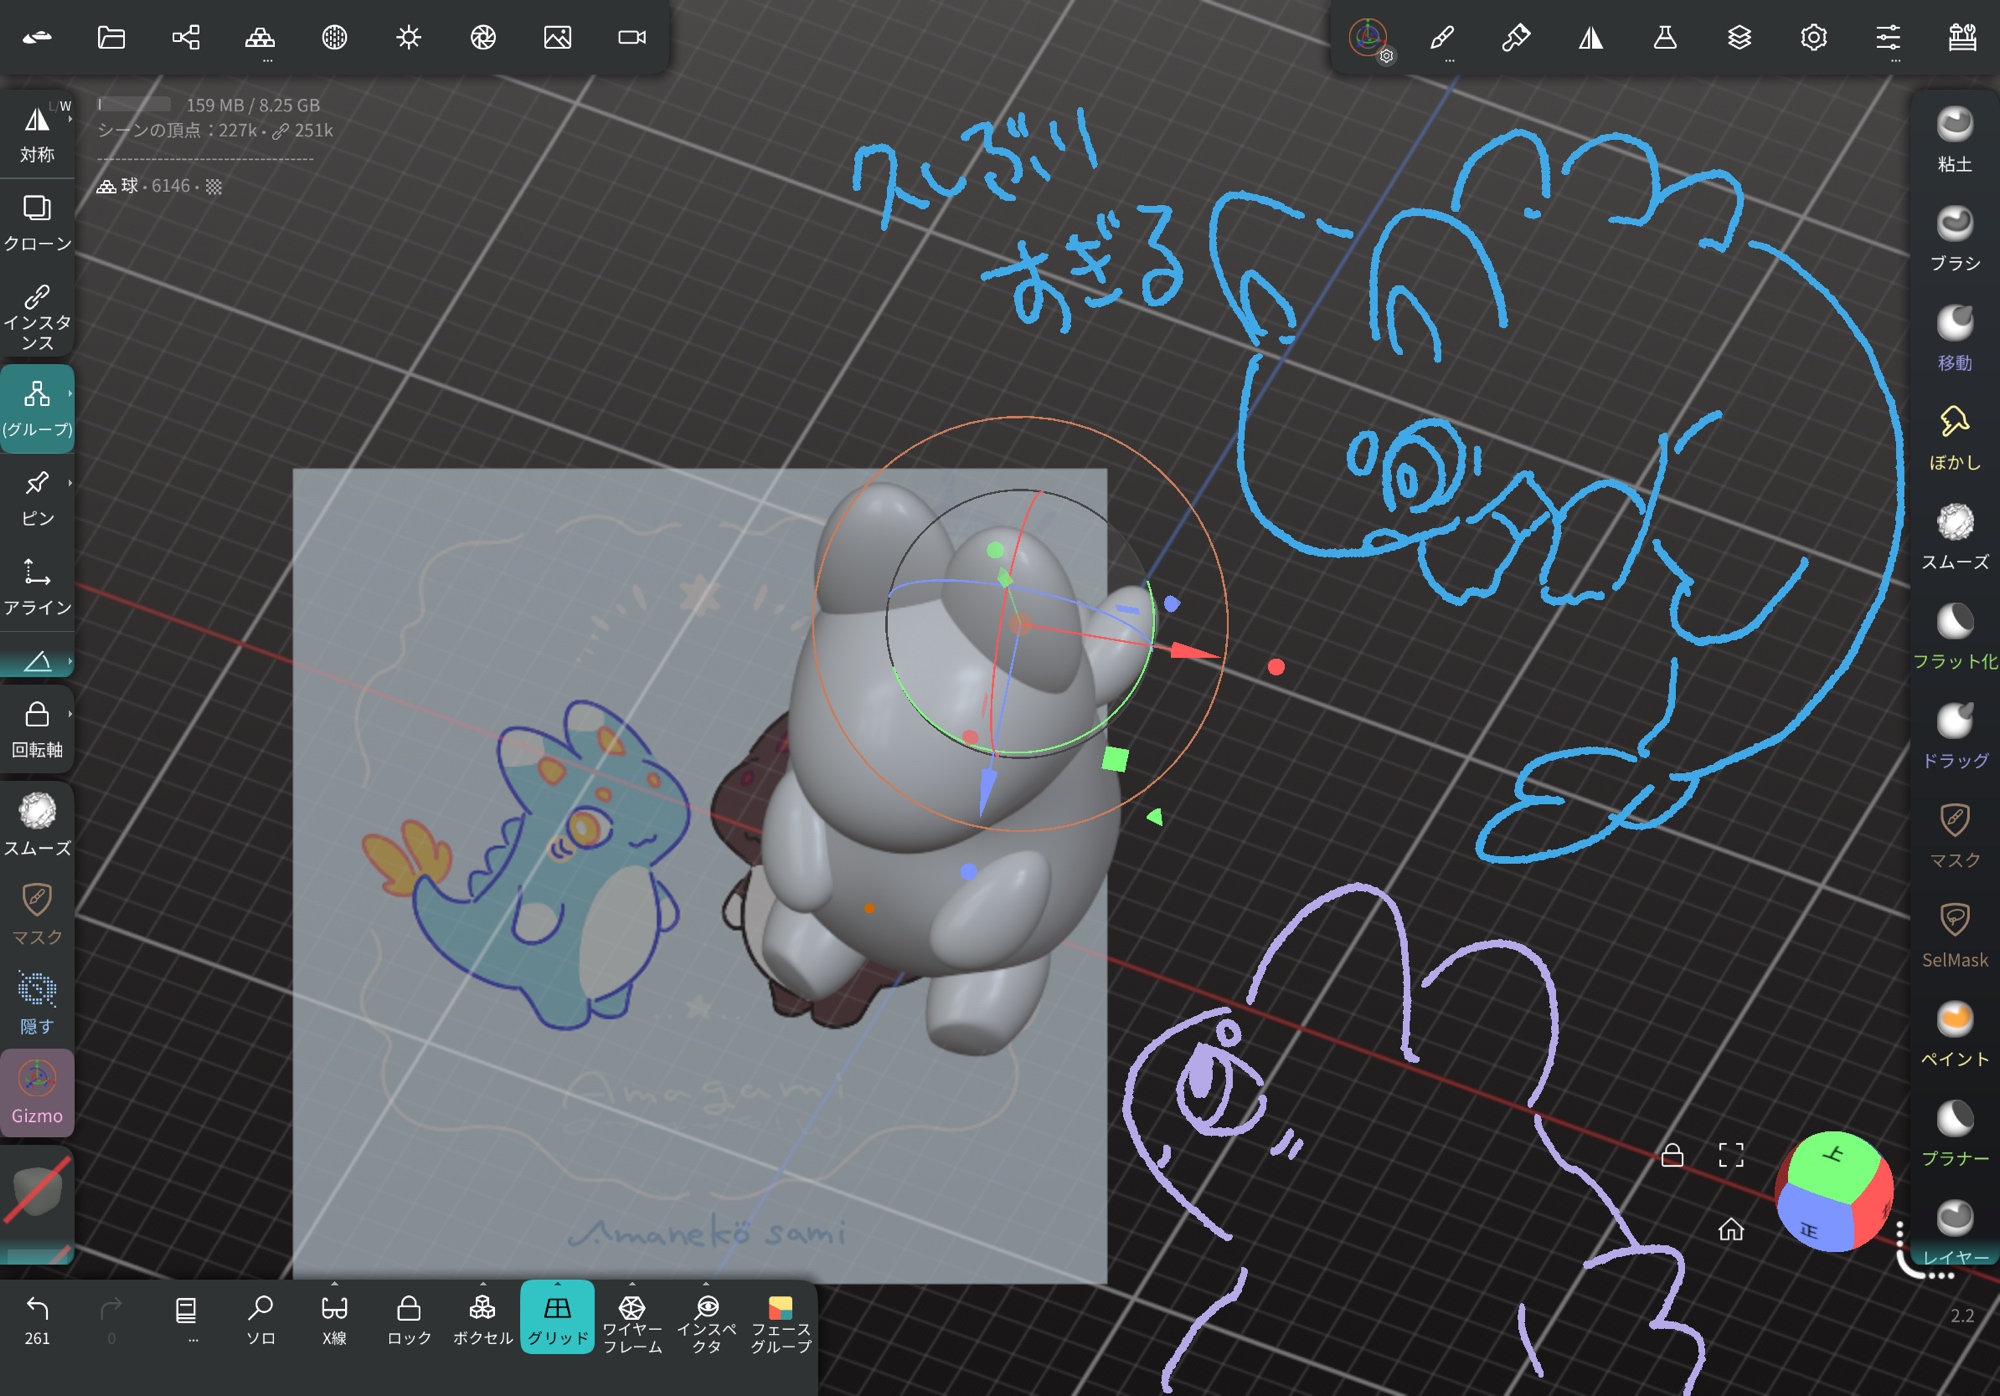Click the home view reset button

click(x=1731, y=1229)
